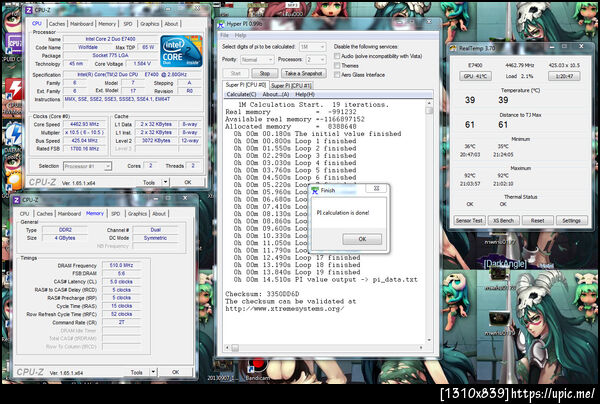The image size is (600, 404).
Task: Click the Stop button in Hyper PI
Action: click(x=264, y=73)
